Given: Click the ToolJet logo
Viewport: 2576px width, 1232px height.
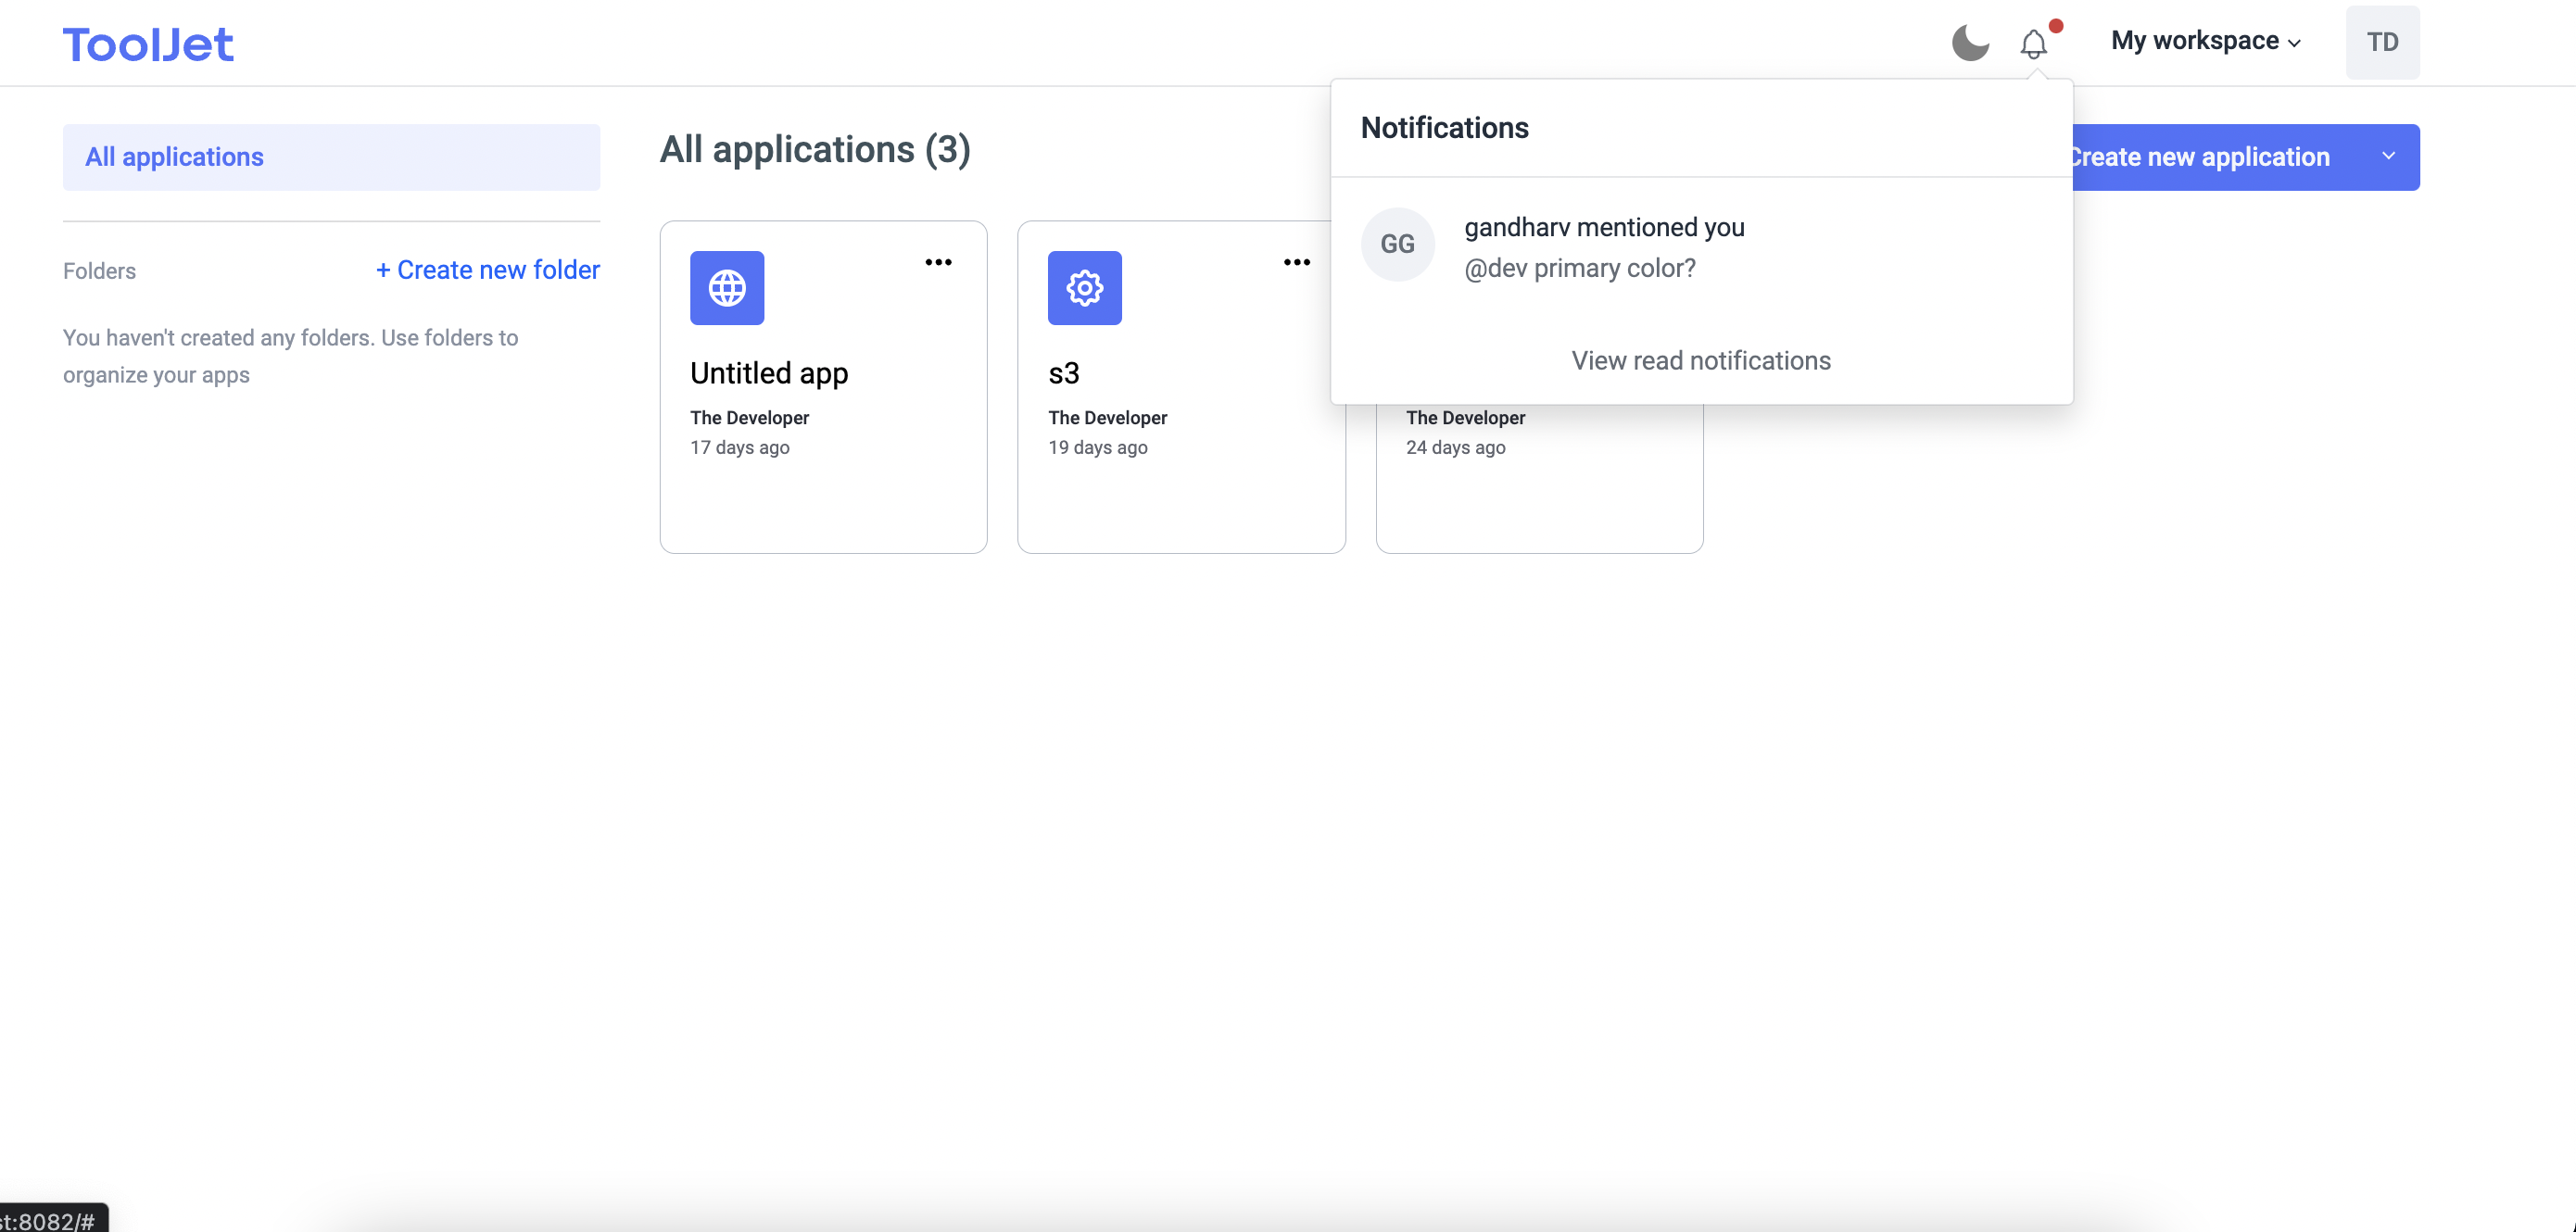Looking at the screenshot, I should (148, 44).
